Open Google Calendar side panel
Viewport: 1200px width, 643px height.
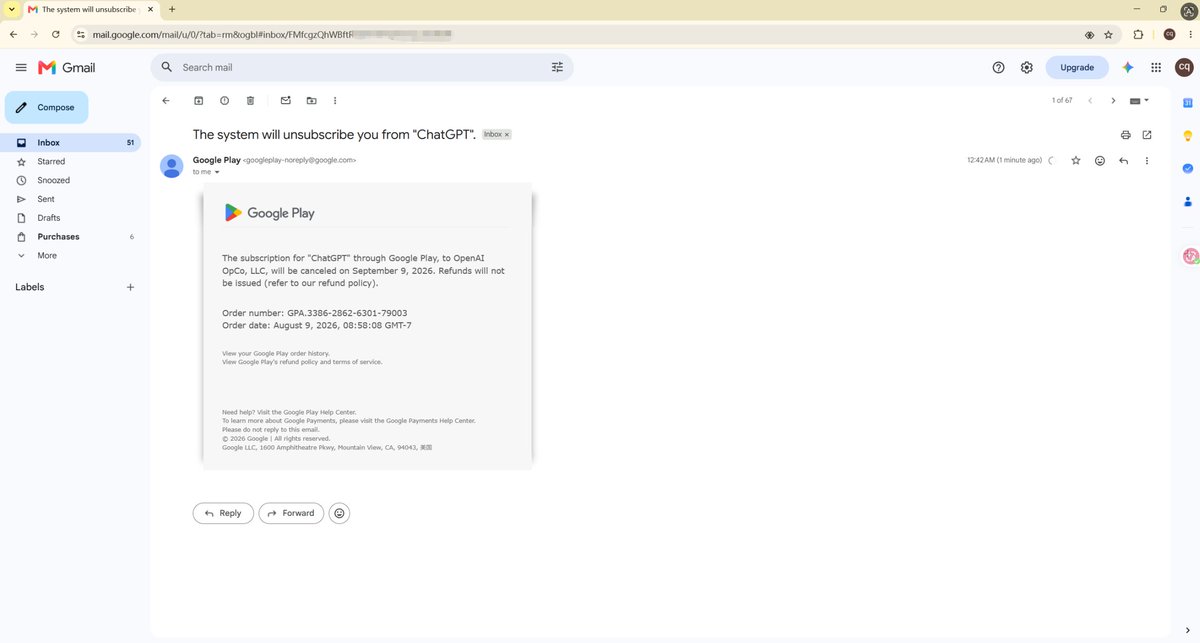(x=1187, y=102)
